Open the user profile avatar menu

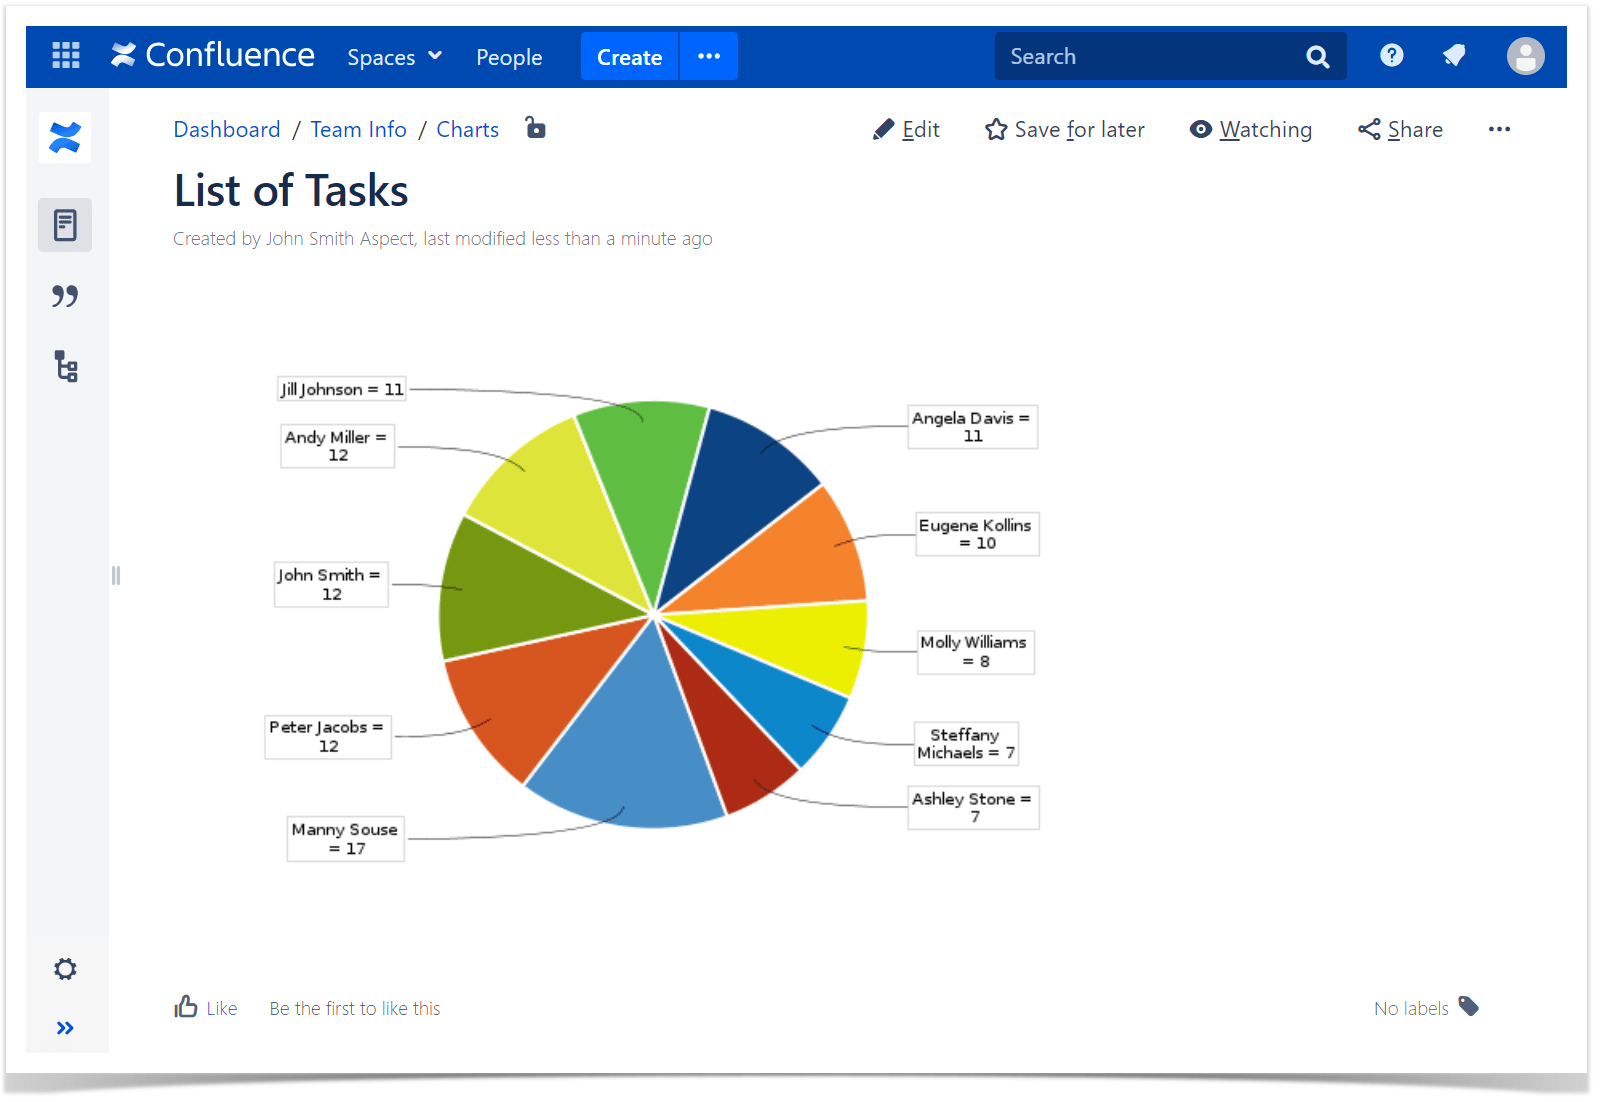1525,56
